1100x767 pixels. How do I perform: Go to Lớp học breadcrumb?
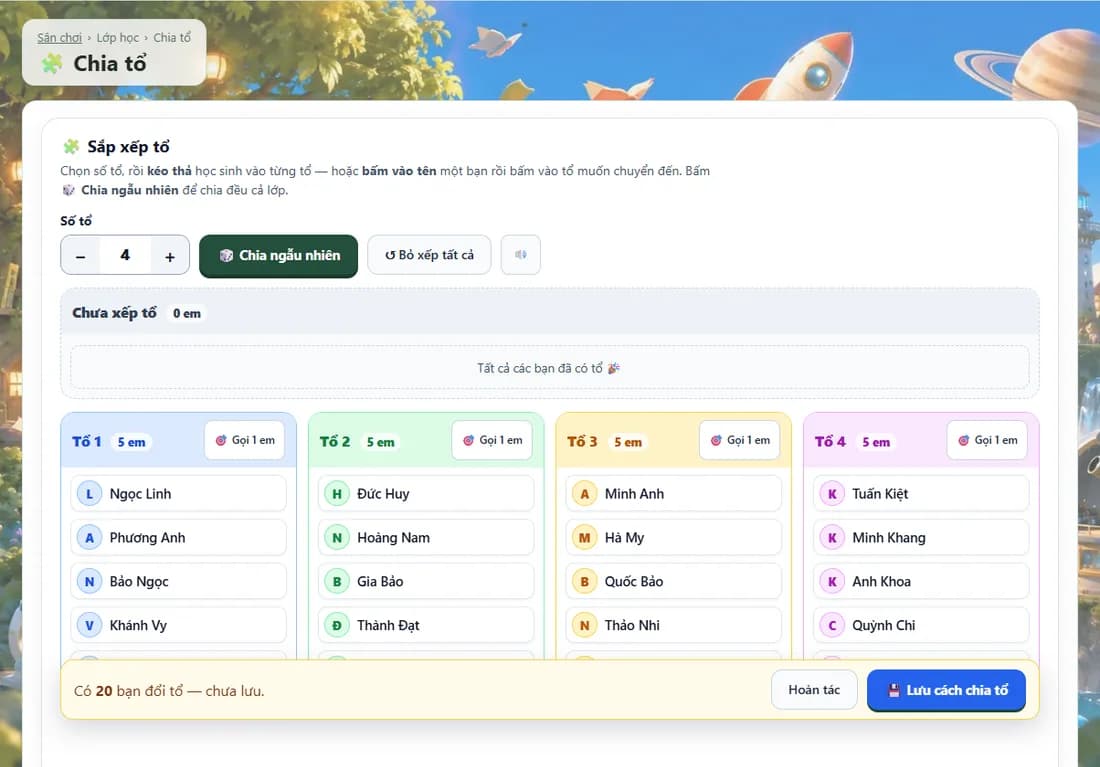pyautogui.click(x=118, y=38)
